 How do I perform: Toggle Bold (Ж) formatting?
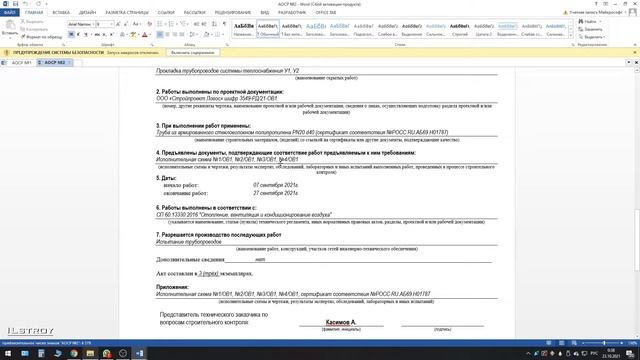(71, 35)
